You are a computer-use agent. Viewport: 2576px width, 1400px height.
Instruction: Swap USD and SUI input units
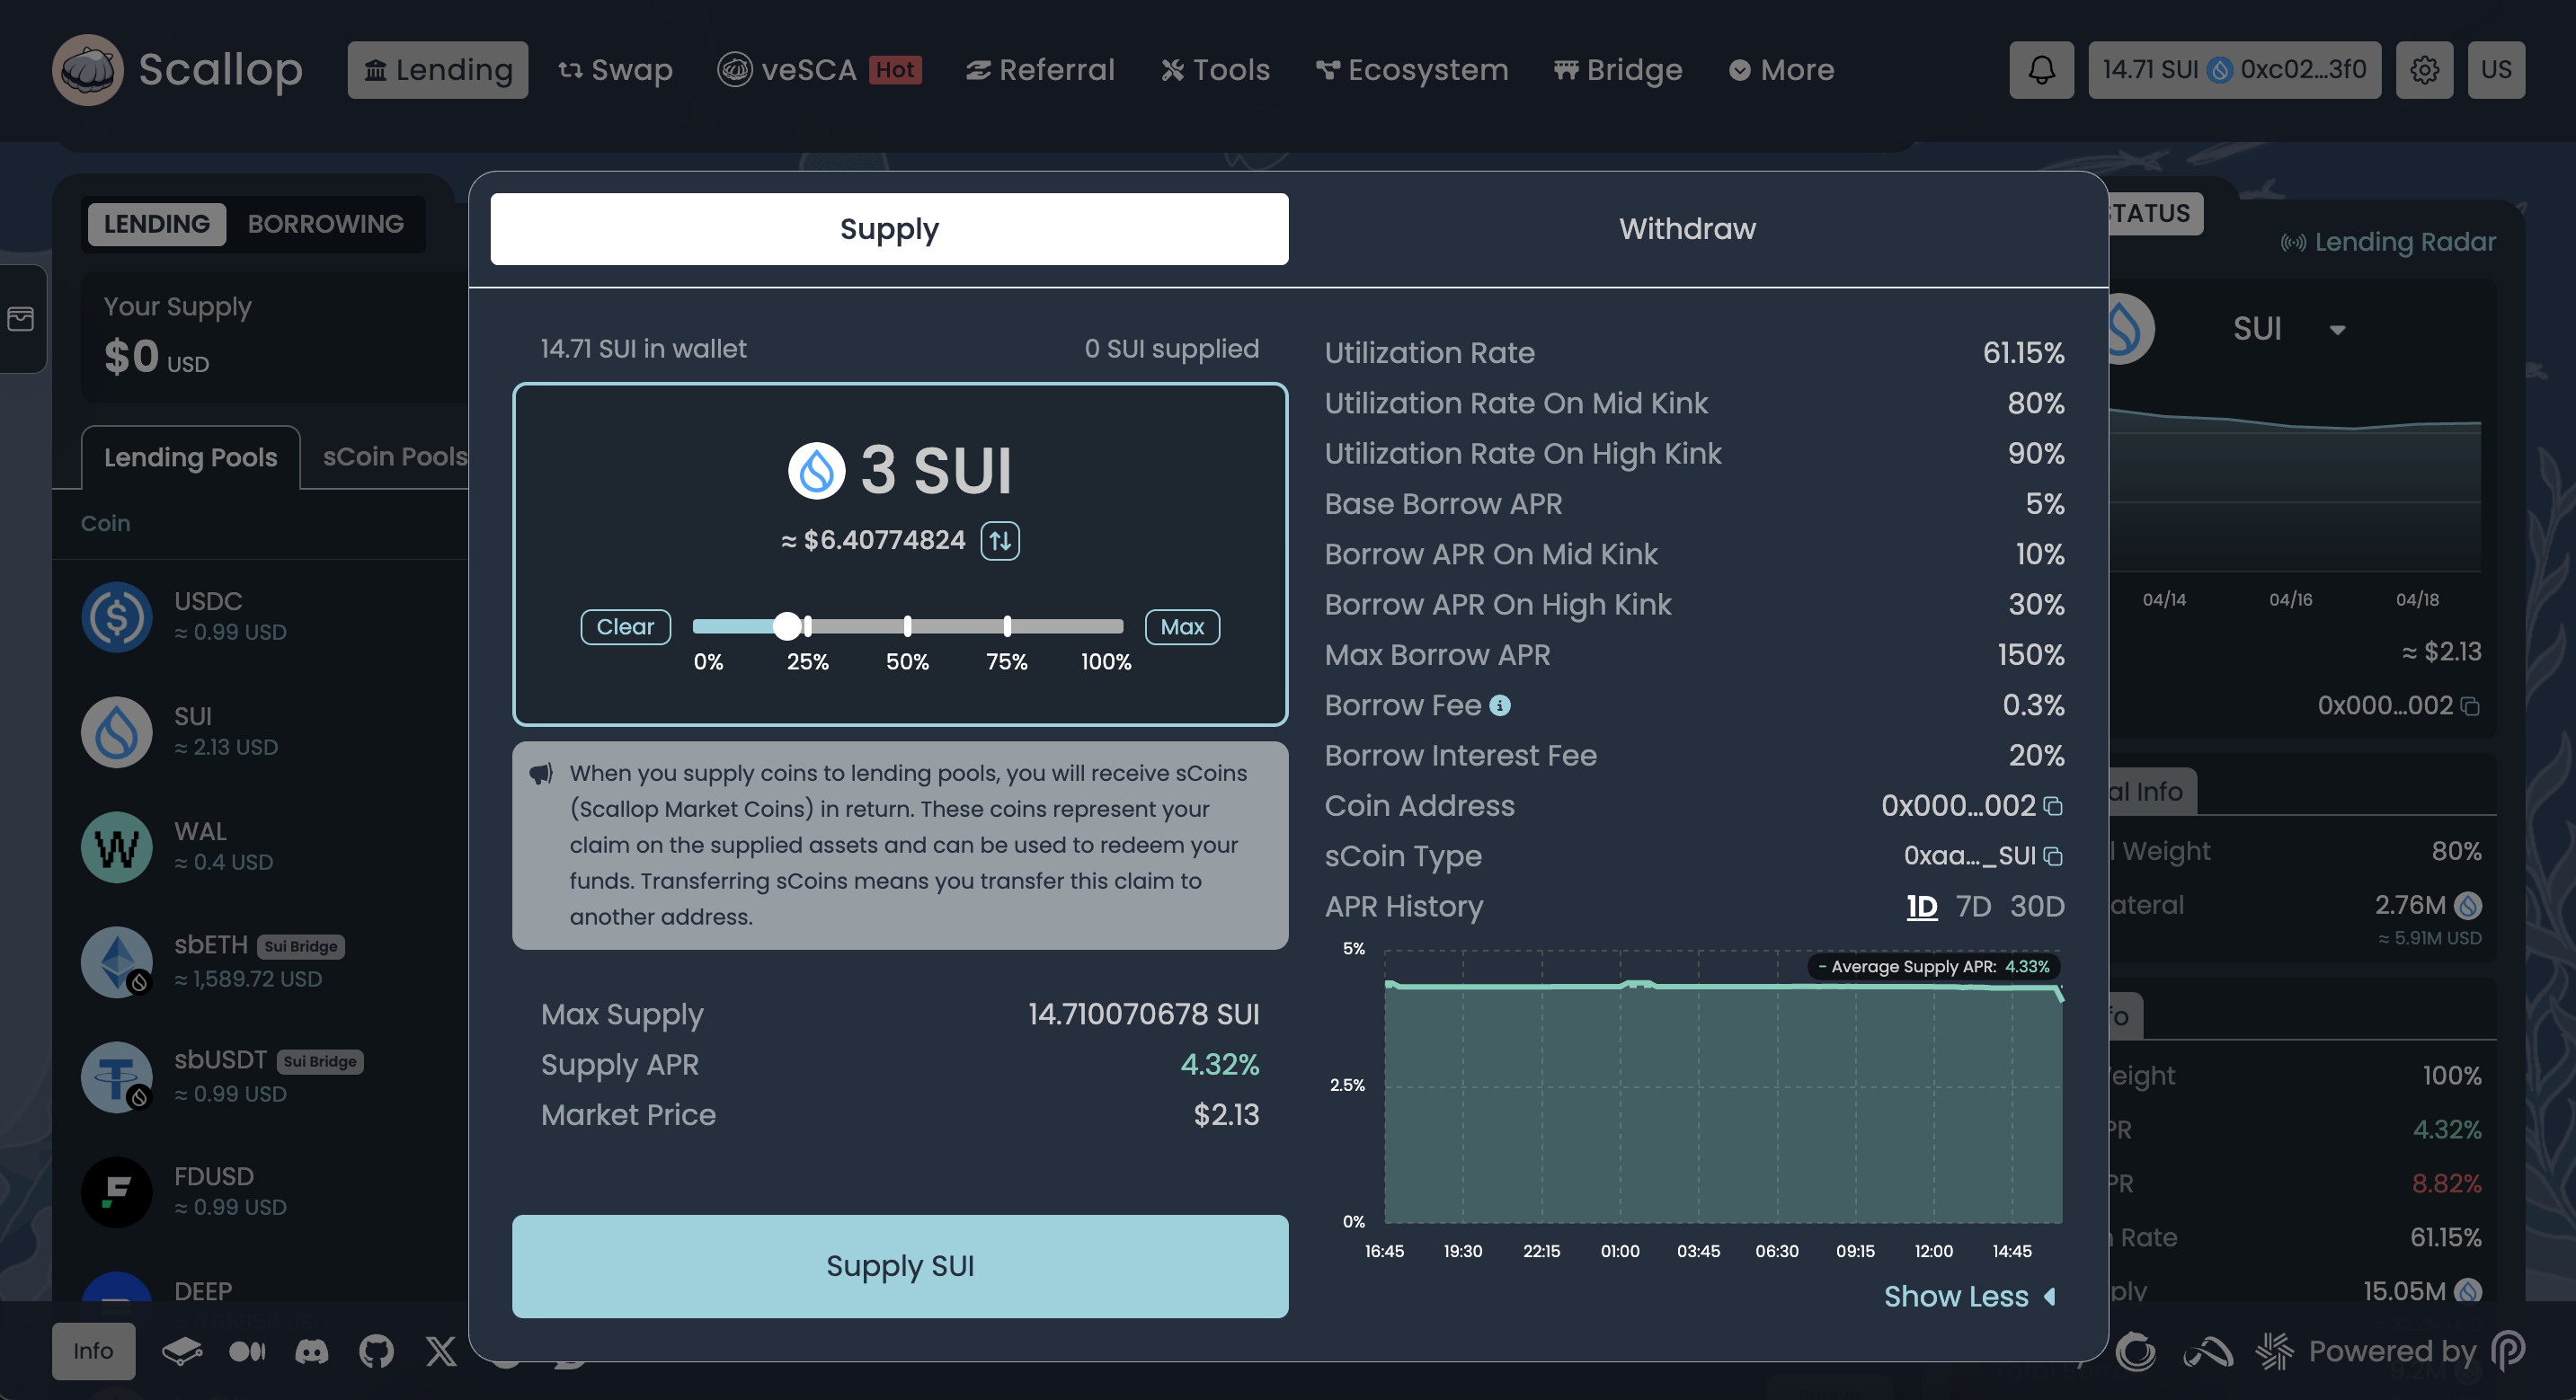pyautogui.click(x=1000, y=541)
